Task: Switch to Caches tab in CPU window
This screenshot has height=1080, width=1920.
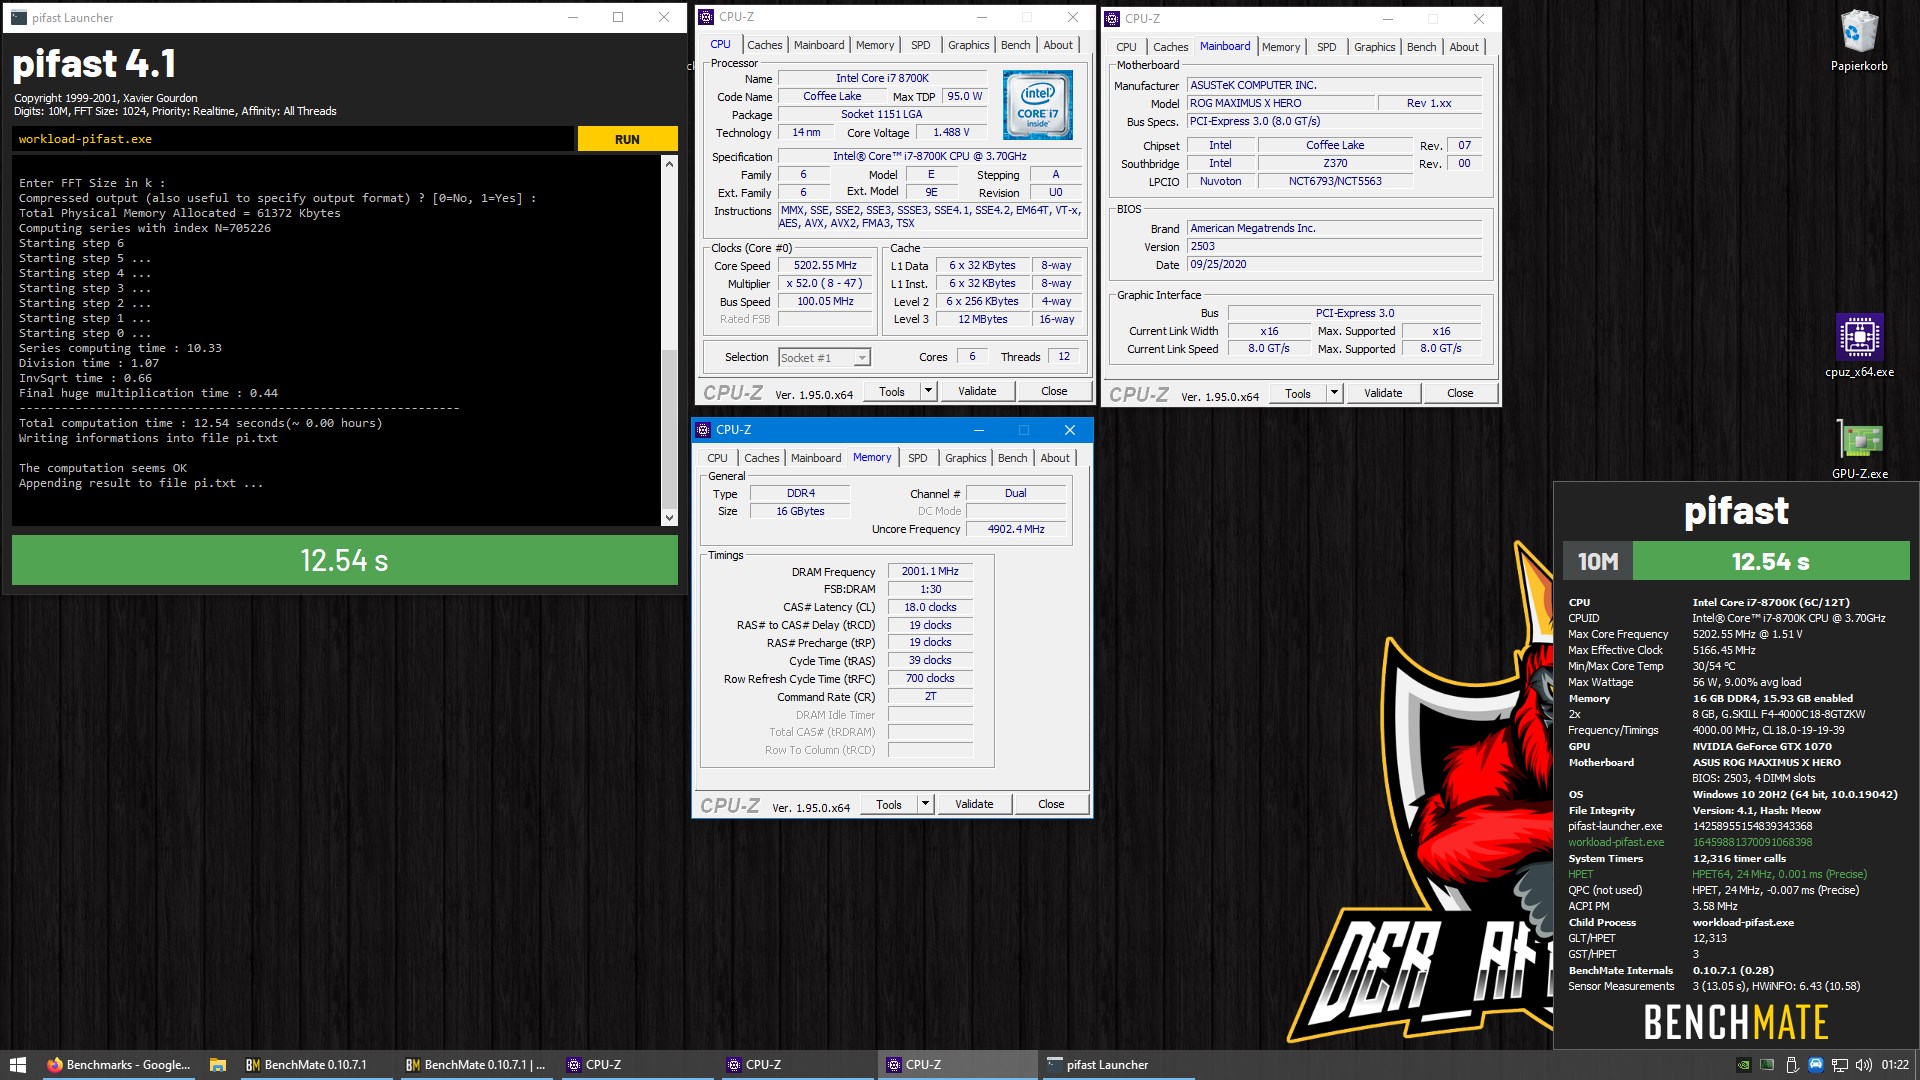Action: [764, 45]
